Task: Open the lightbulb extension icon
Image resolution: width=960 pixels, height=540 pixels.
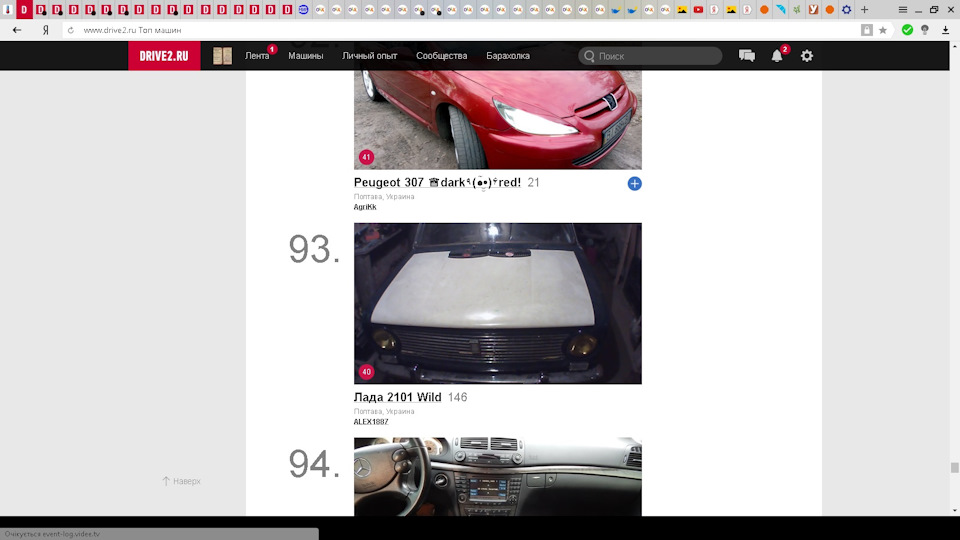Action: (925, 29)
